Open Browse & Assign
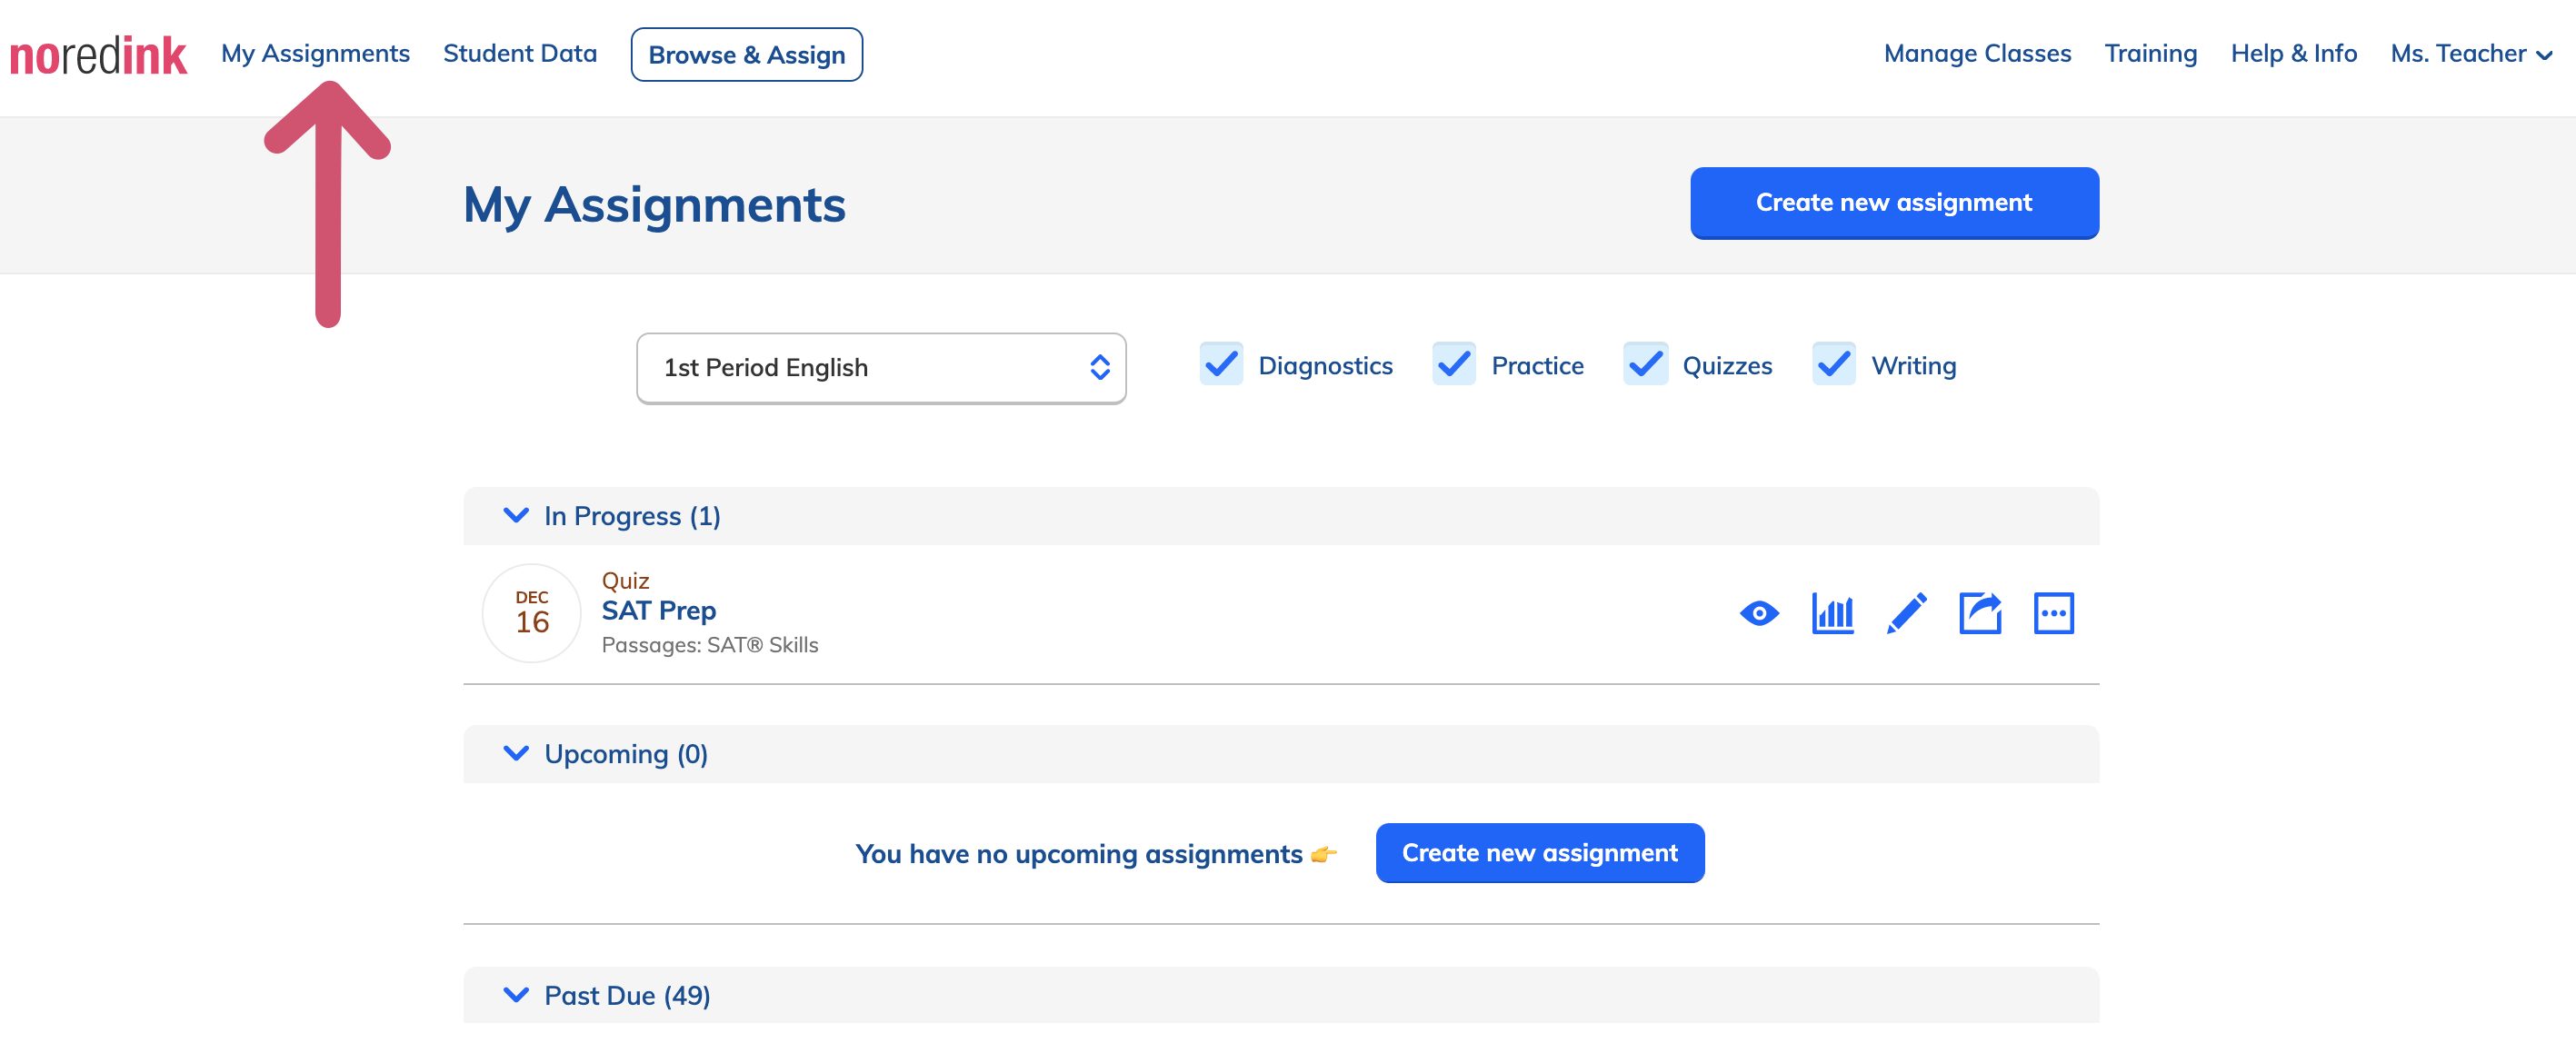Screen dimensions: 2576x1043 746,55
